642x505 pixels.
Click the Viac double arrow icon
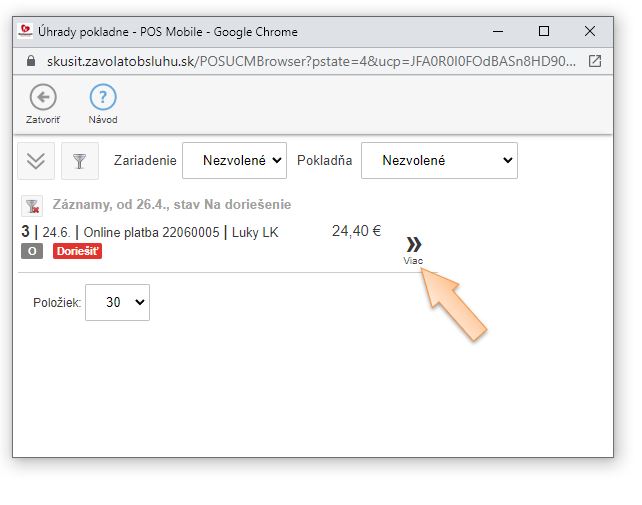click(413, 245)
